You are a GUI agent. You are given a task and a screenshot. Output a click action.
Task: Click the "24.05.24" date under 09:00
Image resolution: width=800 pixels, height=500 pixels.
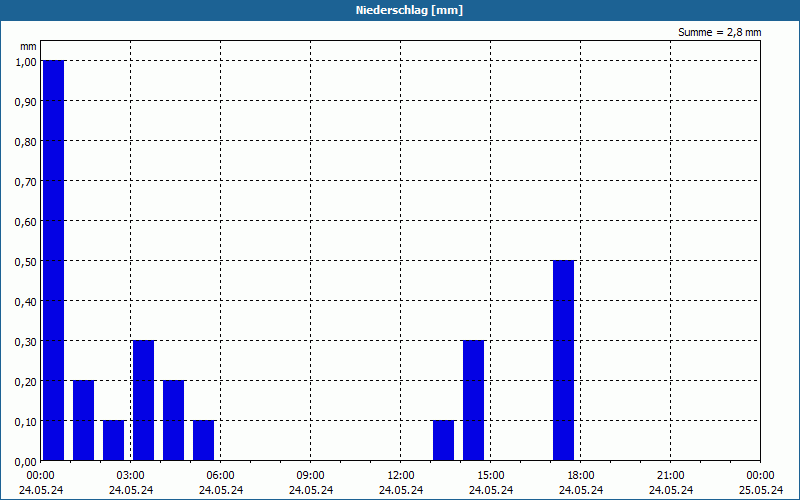pyautogui.click(x=311, y=490)
